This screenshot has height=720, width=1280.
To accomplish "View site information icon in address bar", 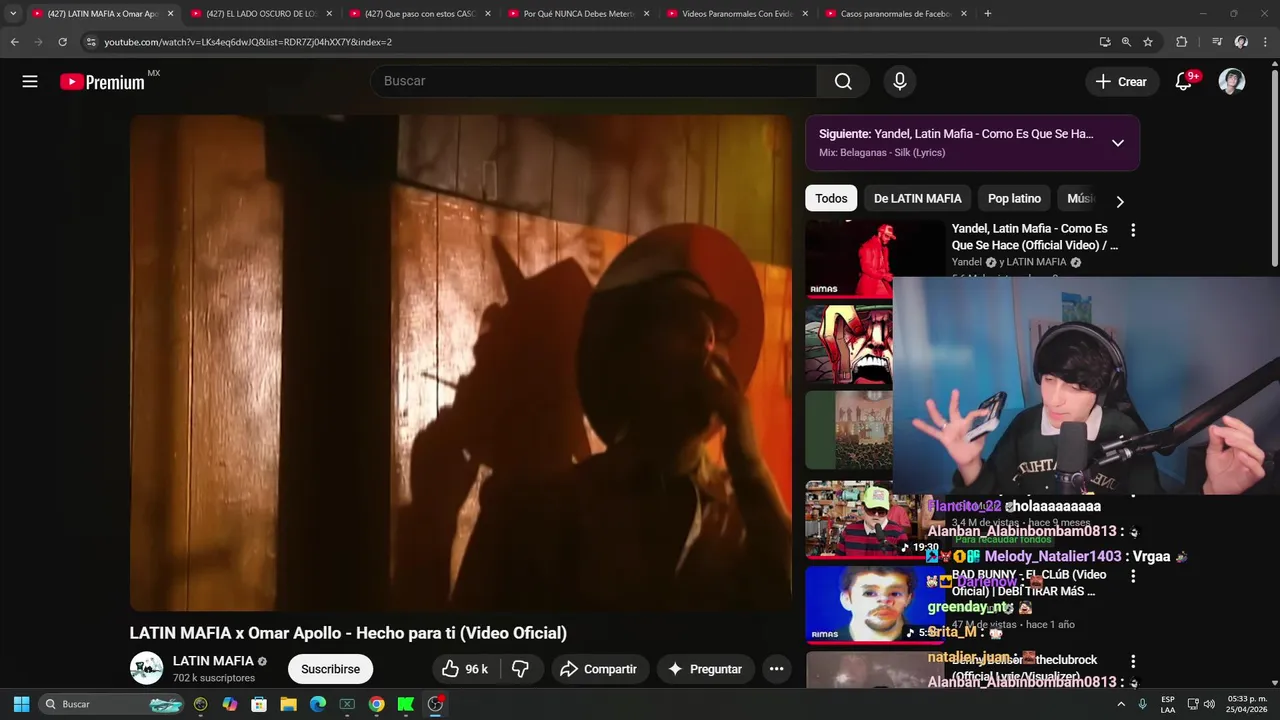I will pyautogui.click(x=91, y=42).
